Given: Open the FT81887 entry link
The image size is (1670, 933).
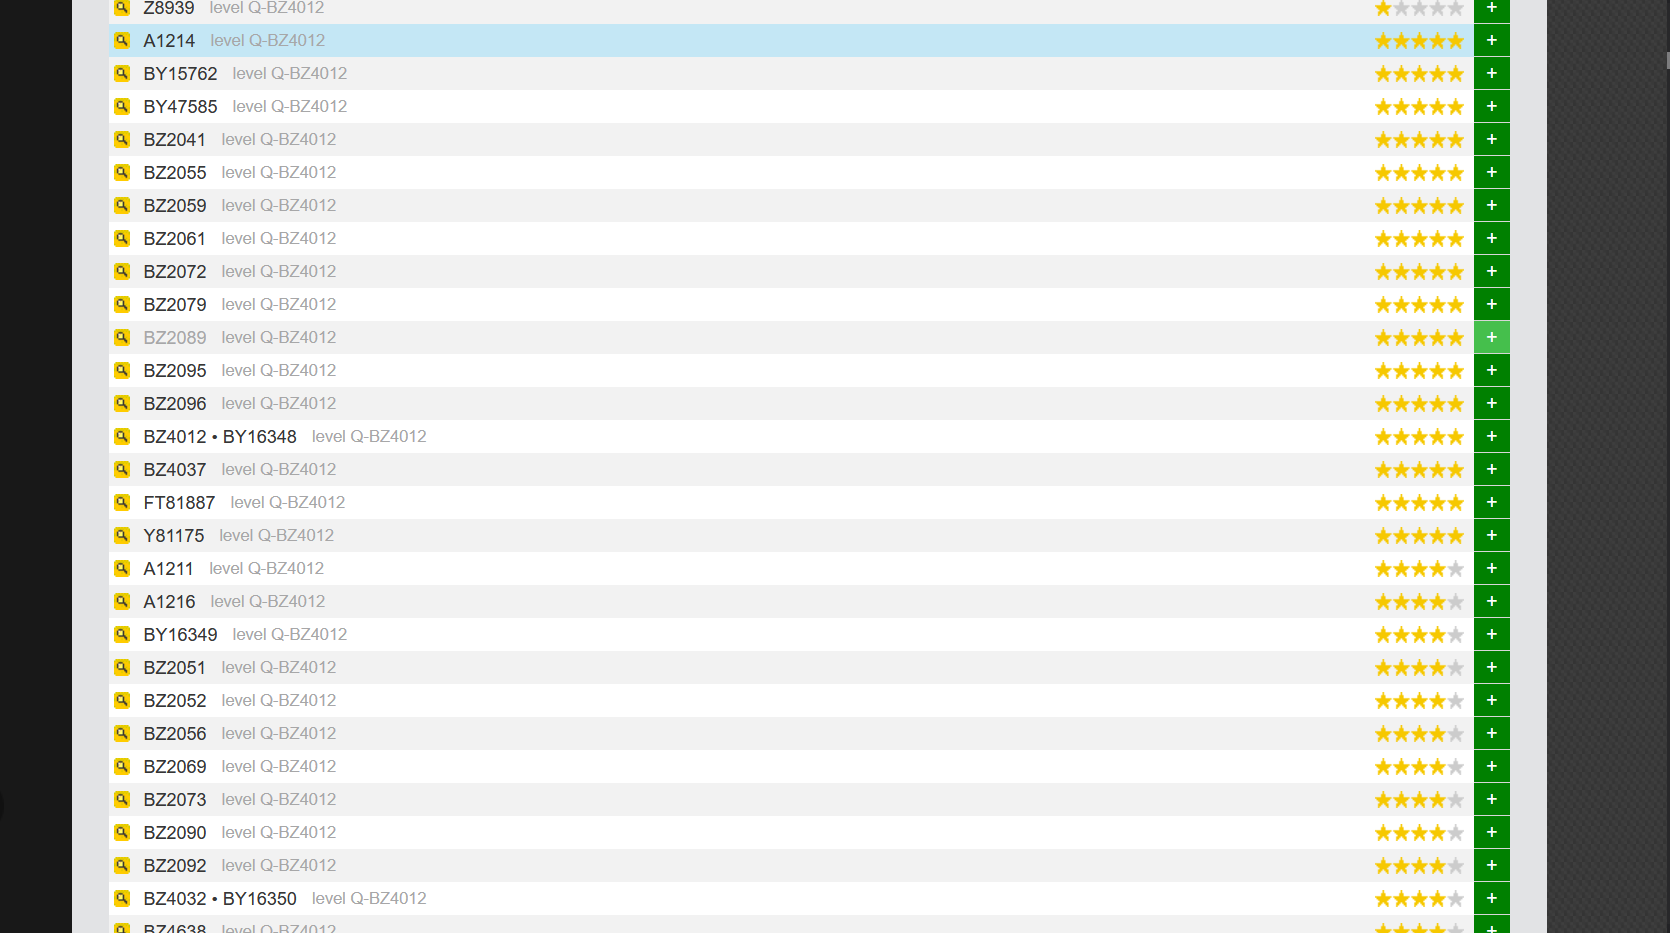Looking at the screenshot, I should point(179,503).
